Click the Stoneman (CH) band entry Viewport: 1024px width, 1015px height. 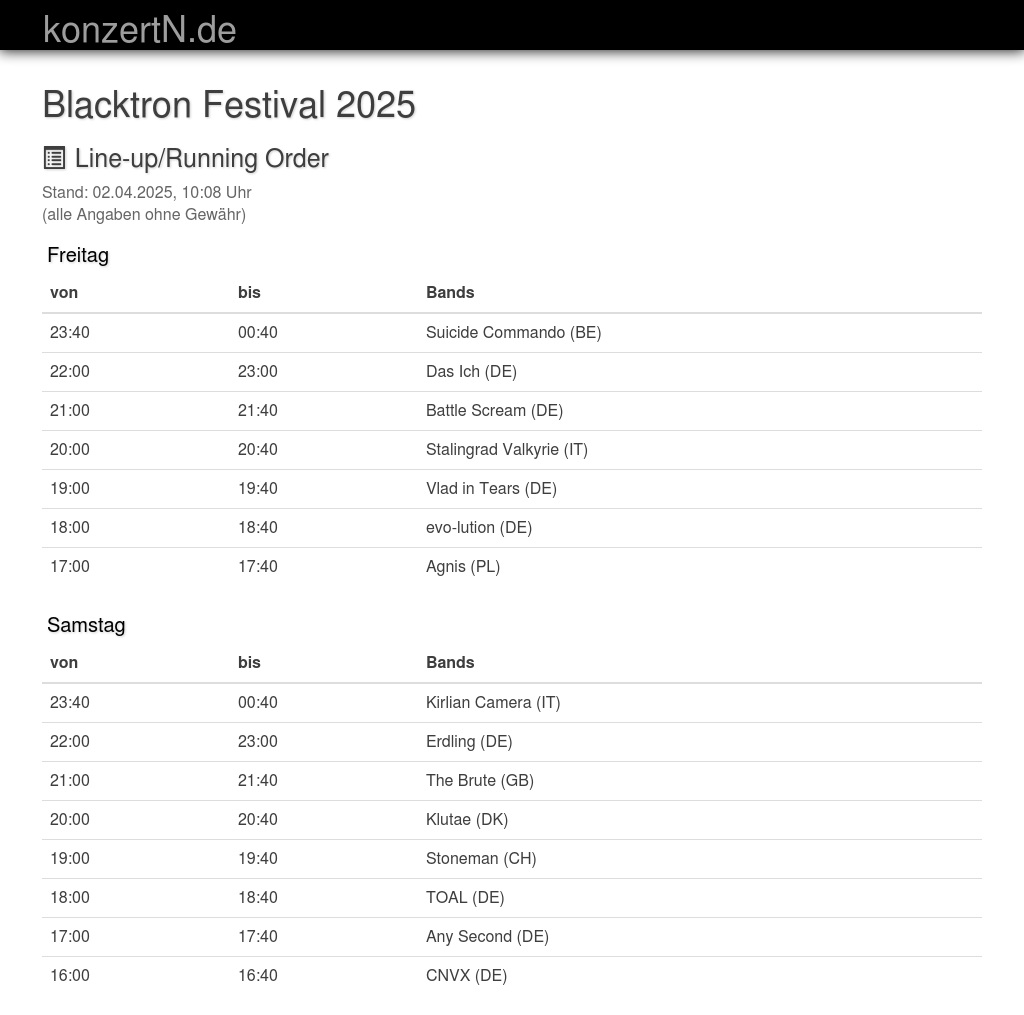[481, 859]
